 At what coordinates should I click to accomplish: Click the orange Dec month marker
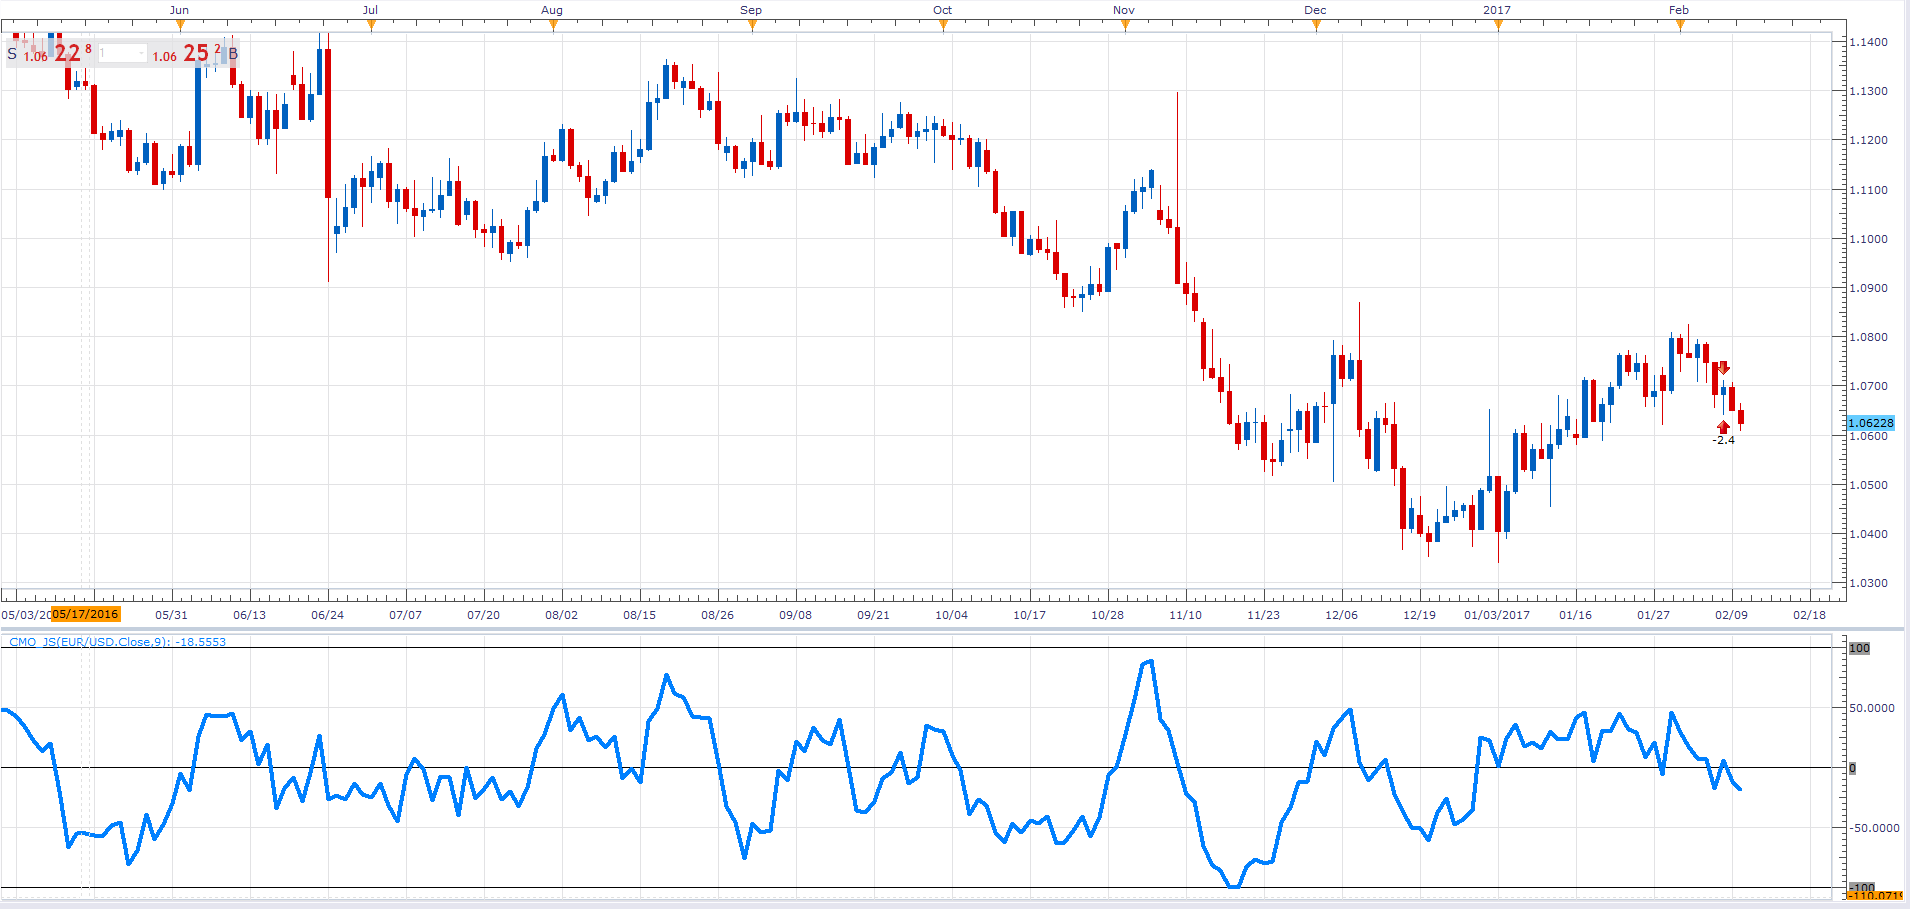(x=1316, y=26)
